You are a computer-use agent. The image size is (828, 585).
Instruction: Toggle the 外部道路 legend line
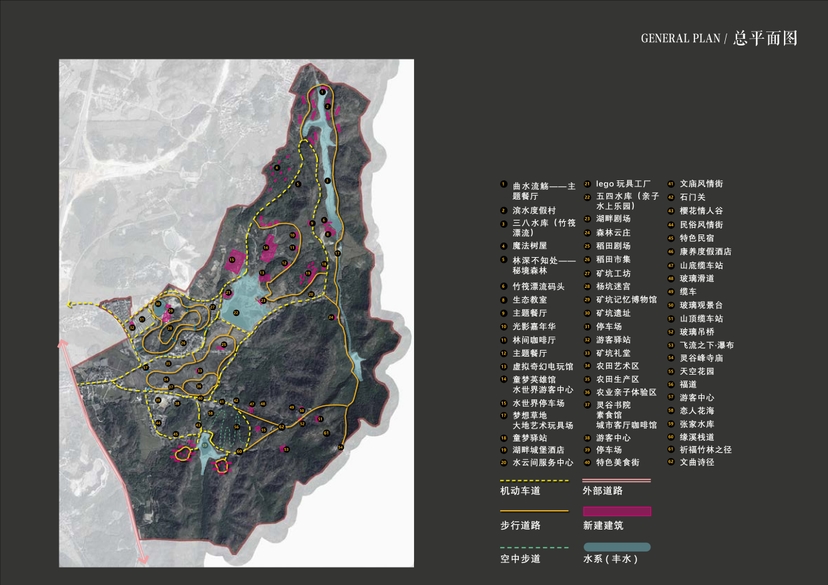[616, 481]
